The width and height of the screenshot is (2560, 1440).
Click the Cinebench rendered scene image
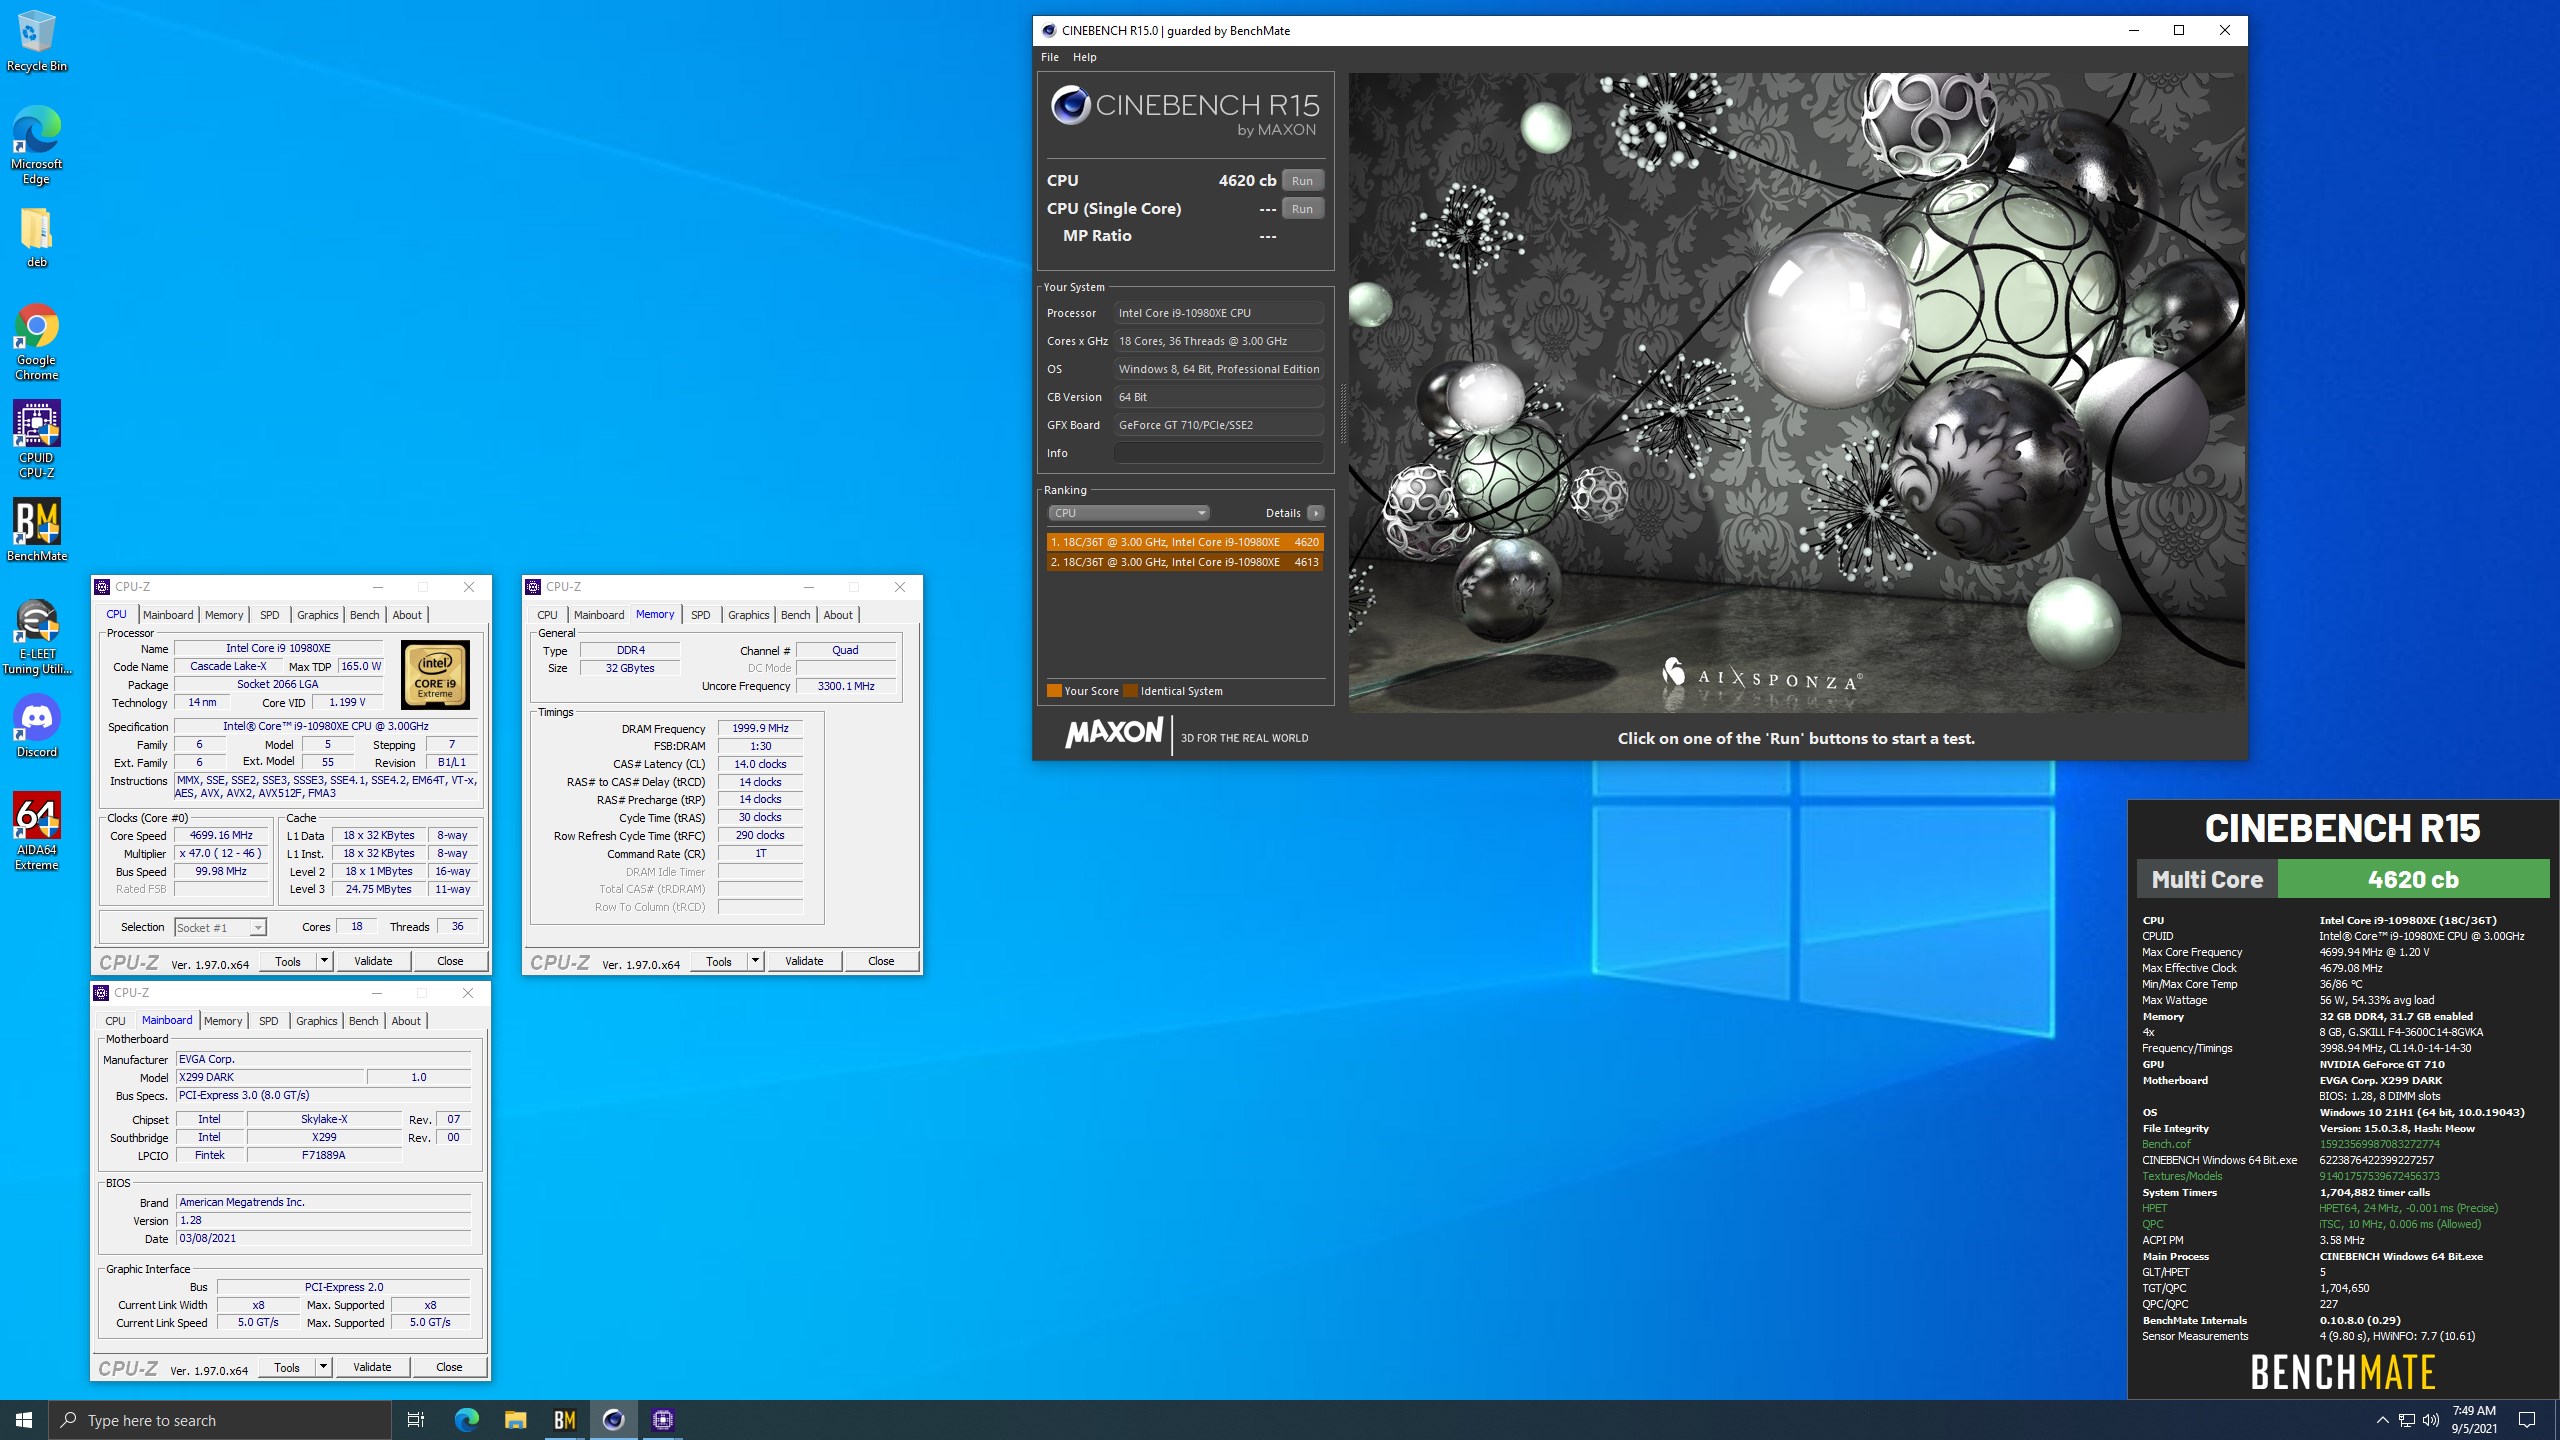[1796, 392]
